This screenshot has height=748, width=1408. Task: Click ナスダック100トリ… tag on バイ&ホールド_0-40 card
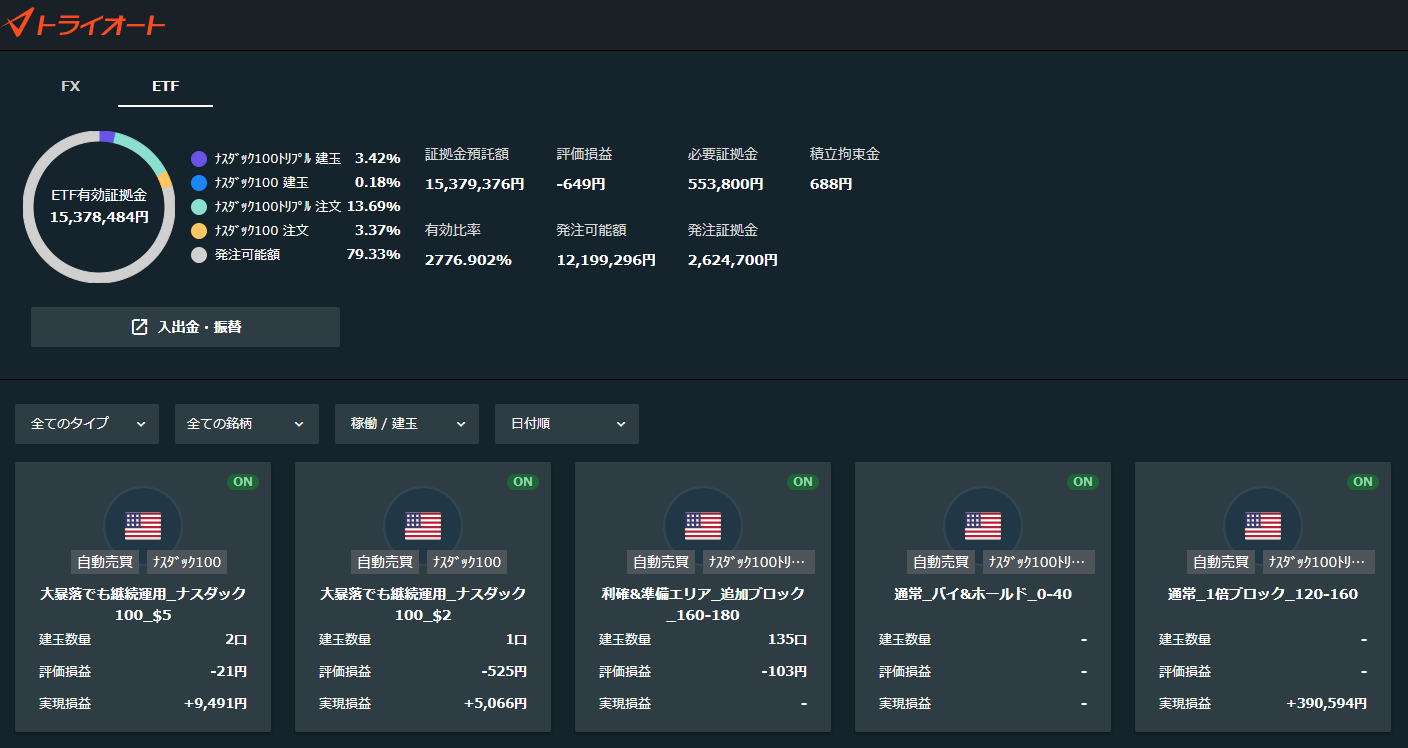coord(1039,562)
